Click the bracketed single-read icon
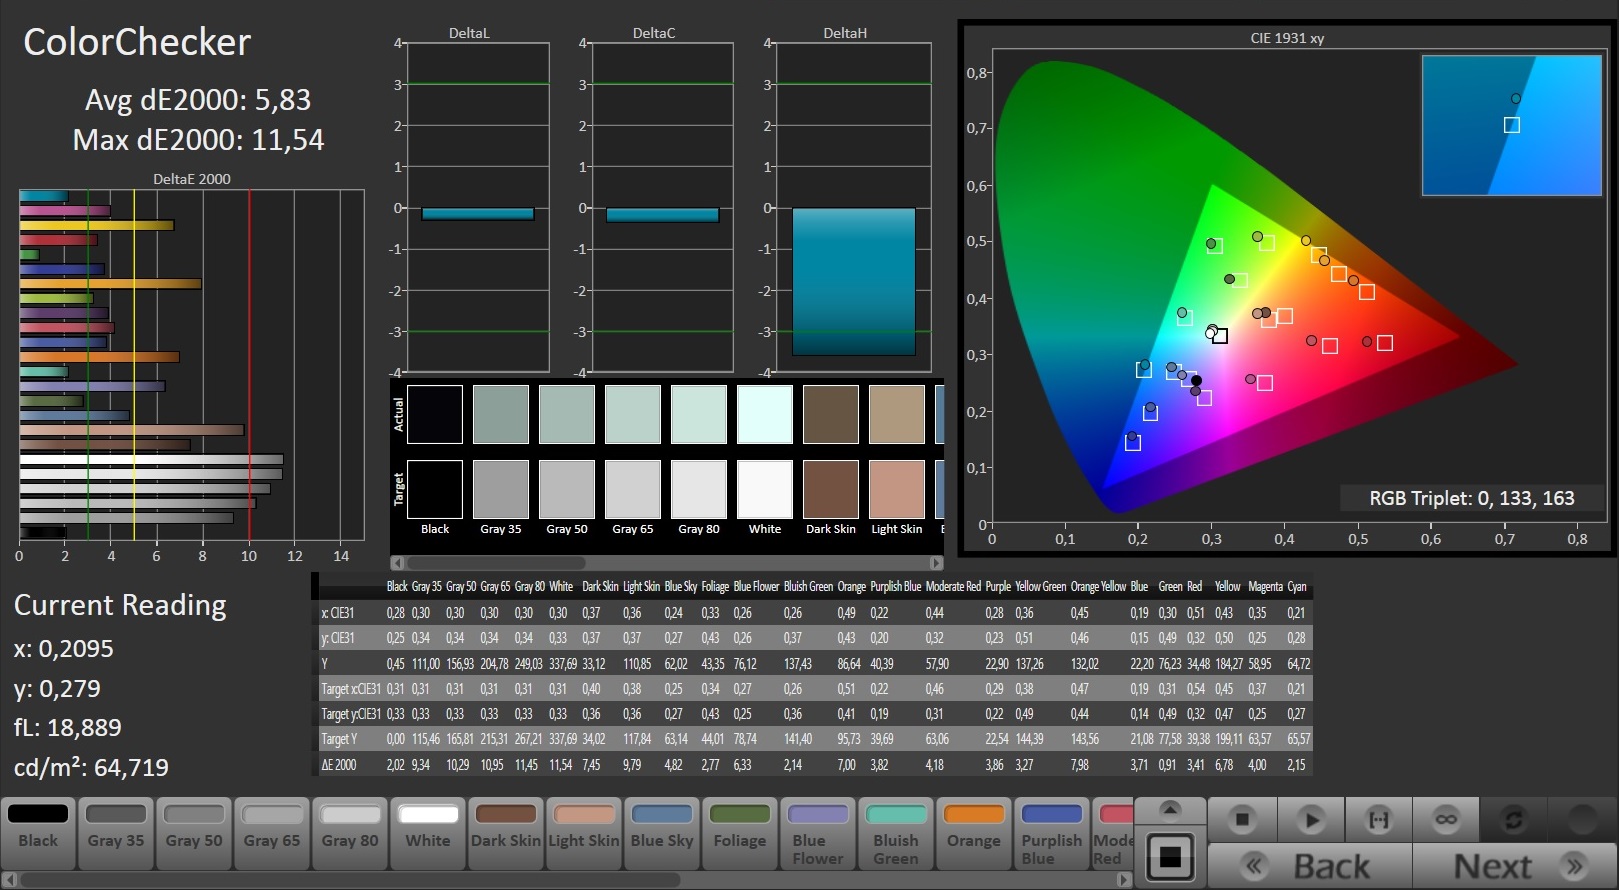 click(x=1378, y=820)
